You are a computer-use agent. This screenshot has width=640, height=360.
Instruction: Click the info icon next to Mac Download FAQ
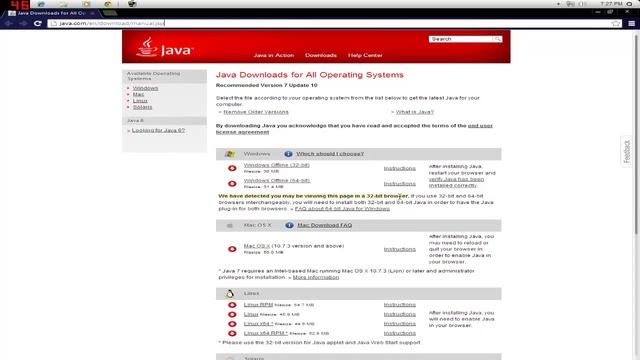pos(289,225)
